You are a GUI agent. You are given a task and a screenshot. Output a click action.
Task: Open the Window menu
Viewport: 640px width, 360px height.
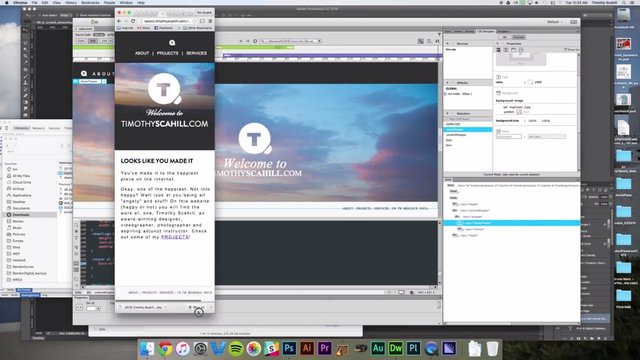coord(126,2)
